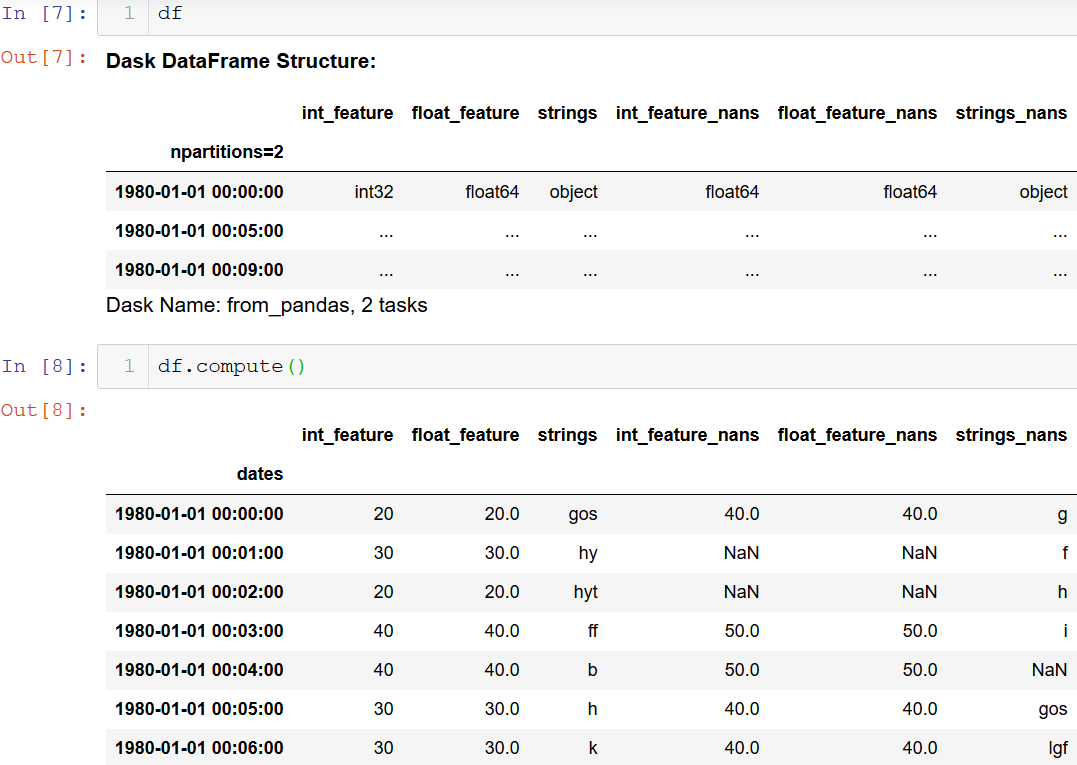Click the code cell containing df
This screenshot has width=1077, height=765.
[x=587, y=16]
